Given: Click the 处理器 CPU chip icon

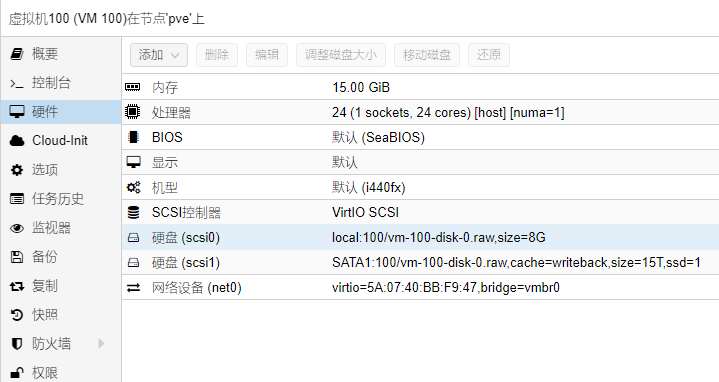Looking at the screenshot, I should click(133, 112).
